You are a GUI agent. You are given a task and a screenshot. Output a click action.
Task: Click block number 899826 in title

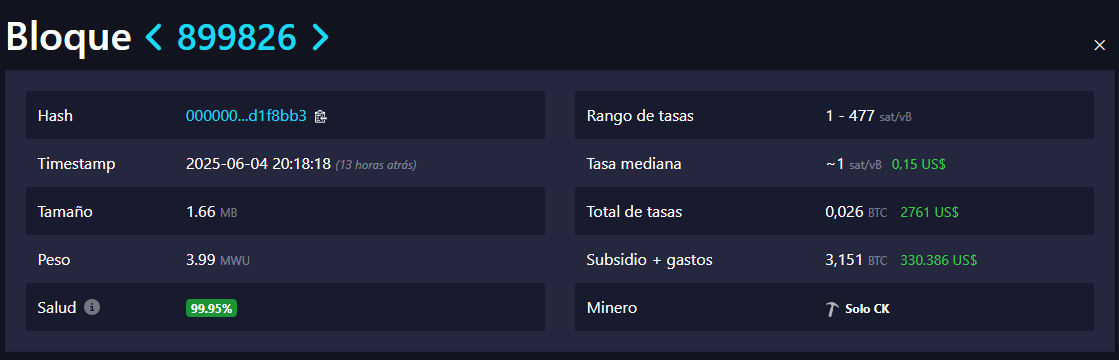[x=236, y=37]
